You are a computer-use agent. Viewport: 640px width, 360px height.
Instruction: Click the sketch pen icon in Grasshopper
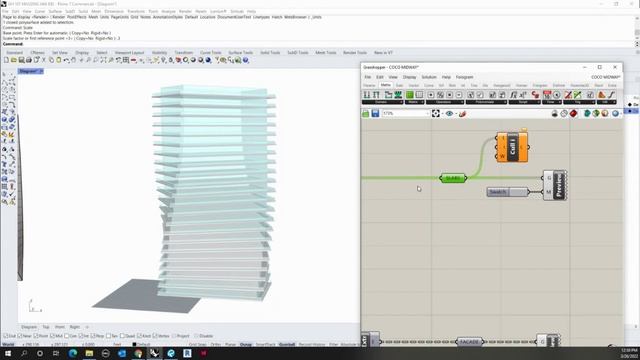point(462,113)
